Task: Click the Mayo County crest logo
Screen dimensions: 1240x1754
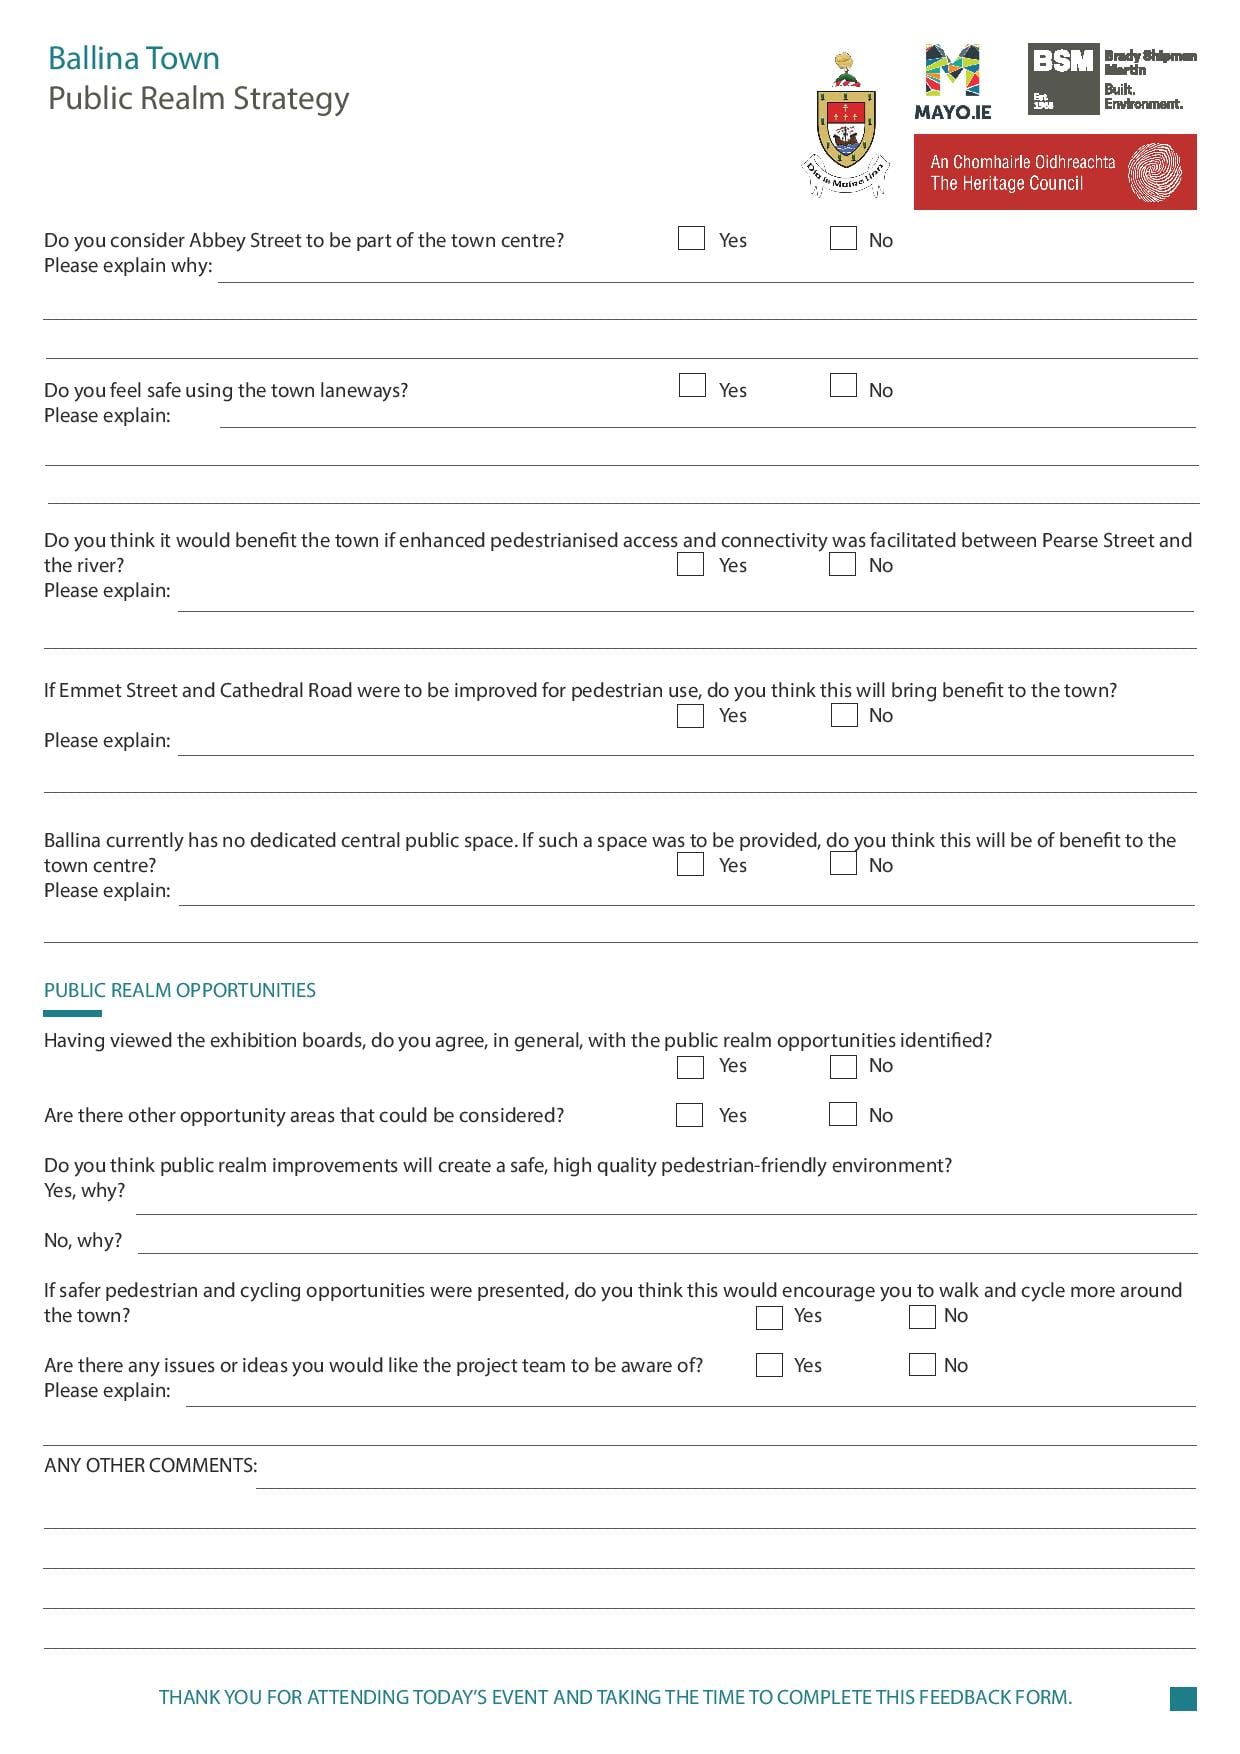Action: 846,124
